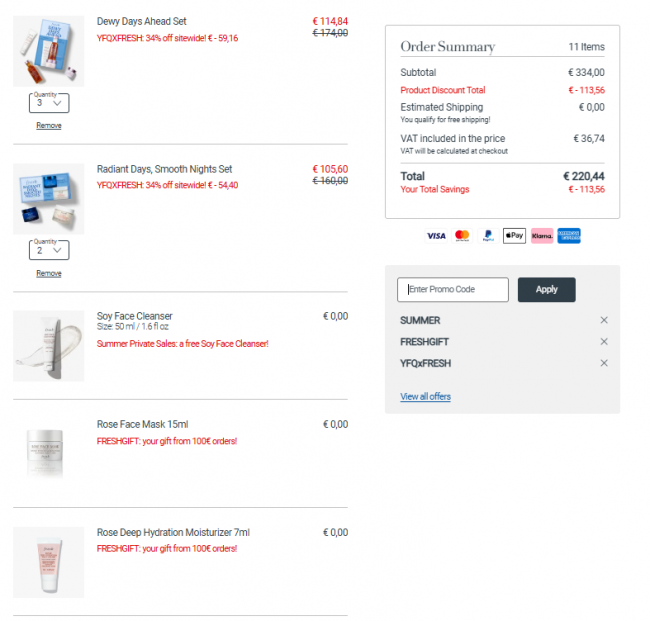Click the PayPal payment icon
The image size is (650, 621).
click(x=488, y=236)
